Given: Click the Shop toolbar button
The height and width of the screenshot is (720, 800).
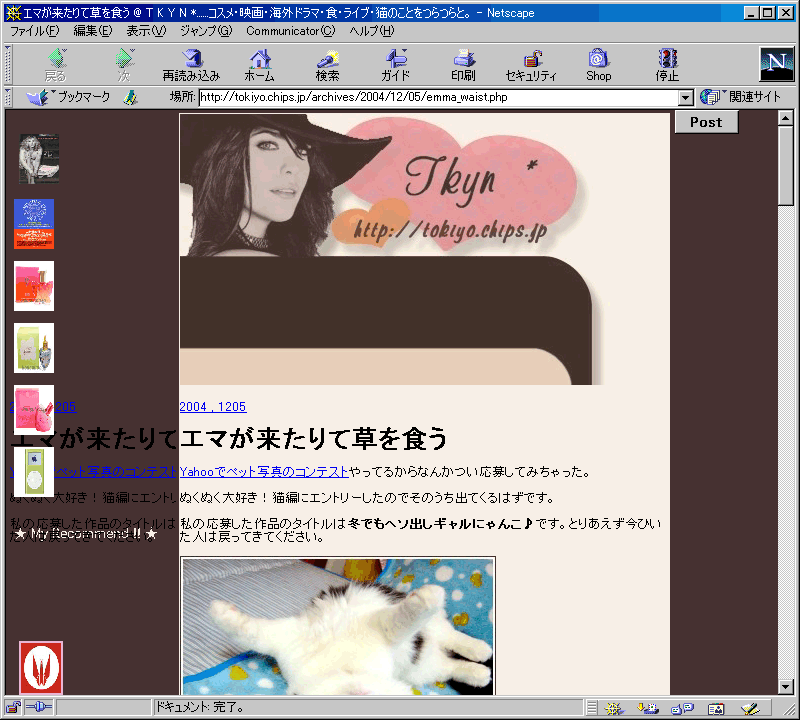Looking at the screenshot, I should point(598,65).
